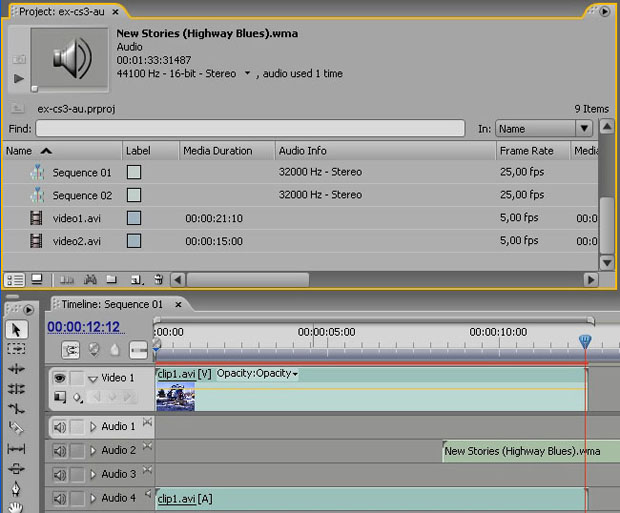Mute the Audio 2 track speaker

click(x=60, y=451)
